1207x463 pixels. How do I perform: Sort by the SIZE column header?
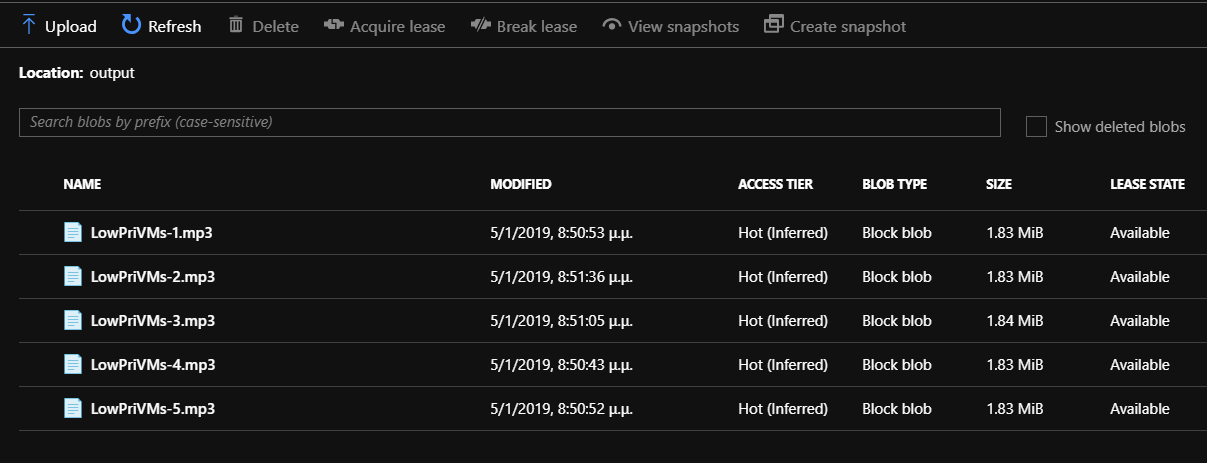point(998,184)
